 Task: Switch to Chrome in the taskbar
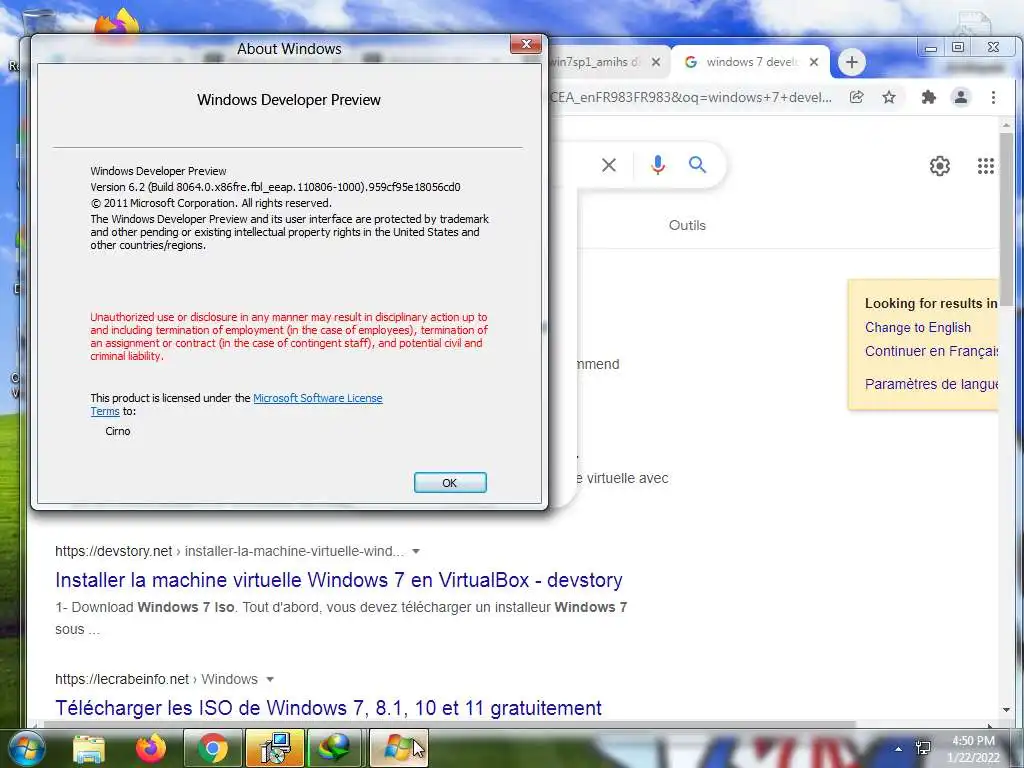(x=213, y=748)
